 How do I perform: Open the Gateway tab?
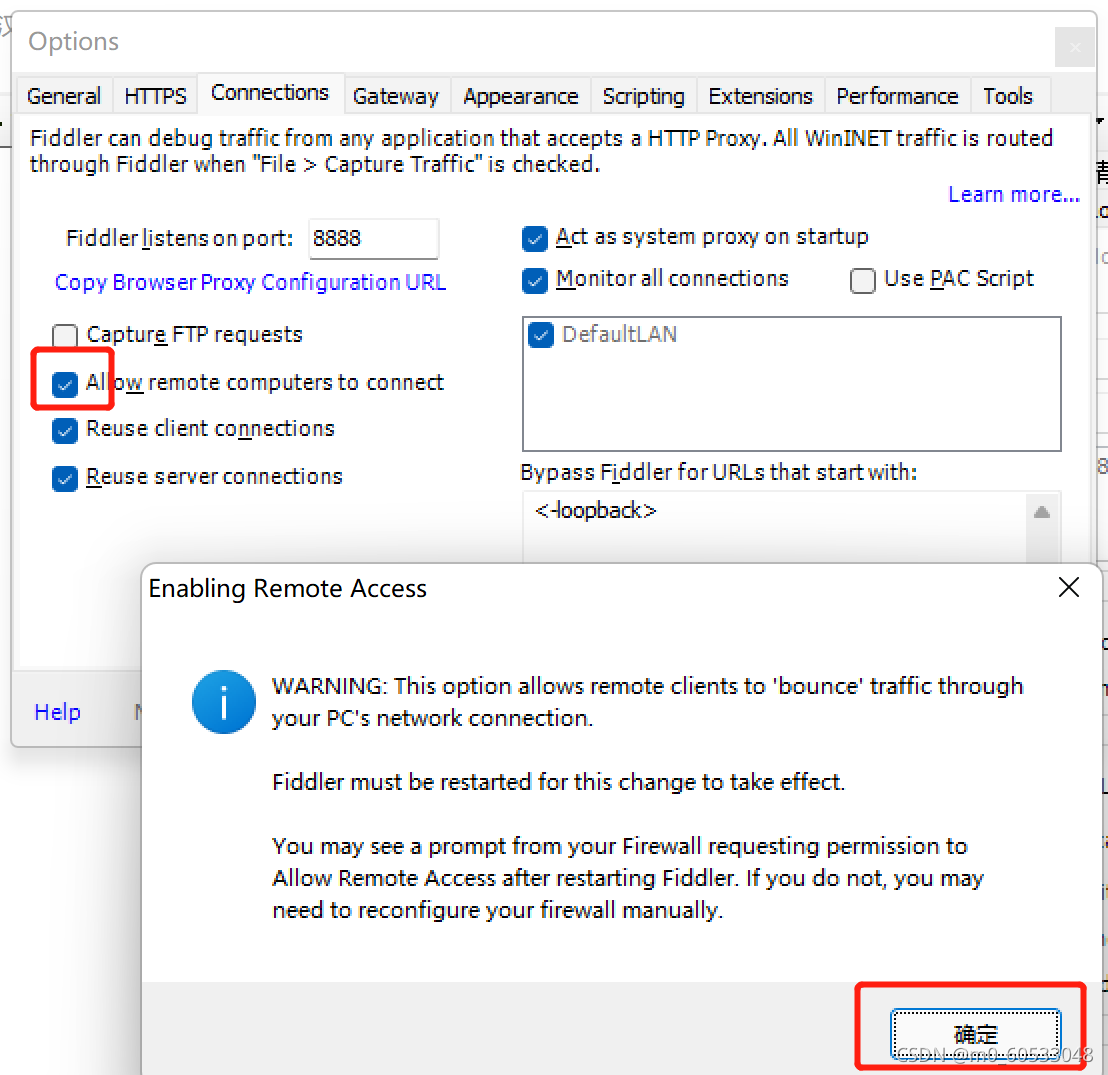[396, 95]
